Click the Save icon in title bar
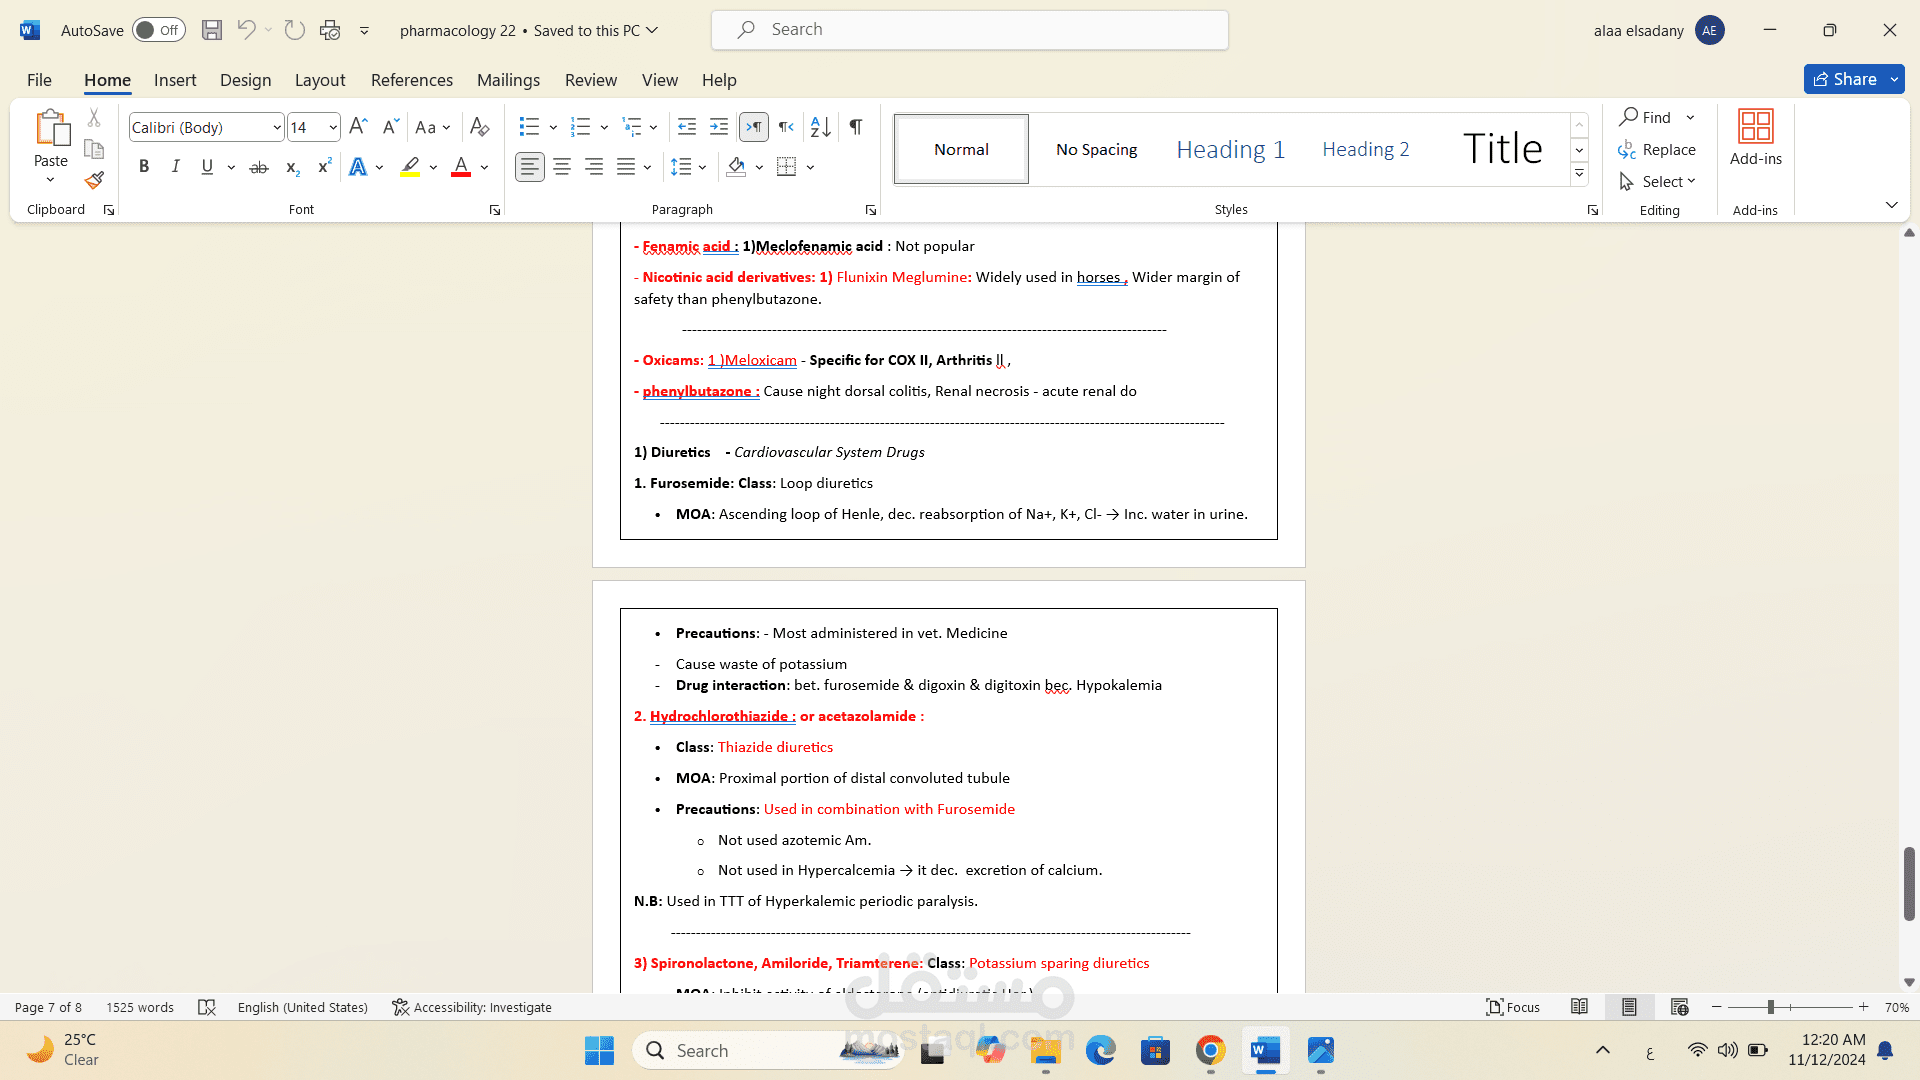 [x=211, y=30]
